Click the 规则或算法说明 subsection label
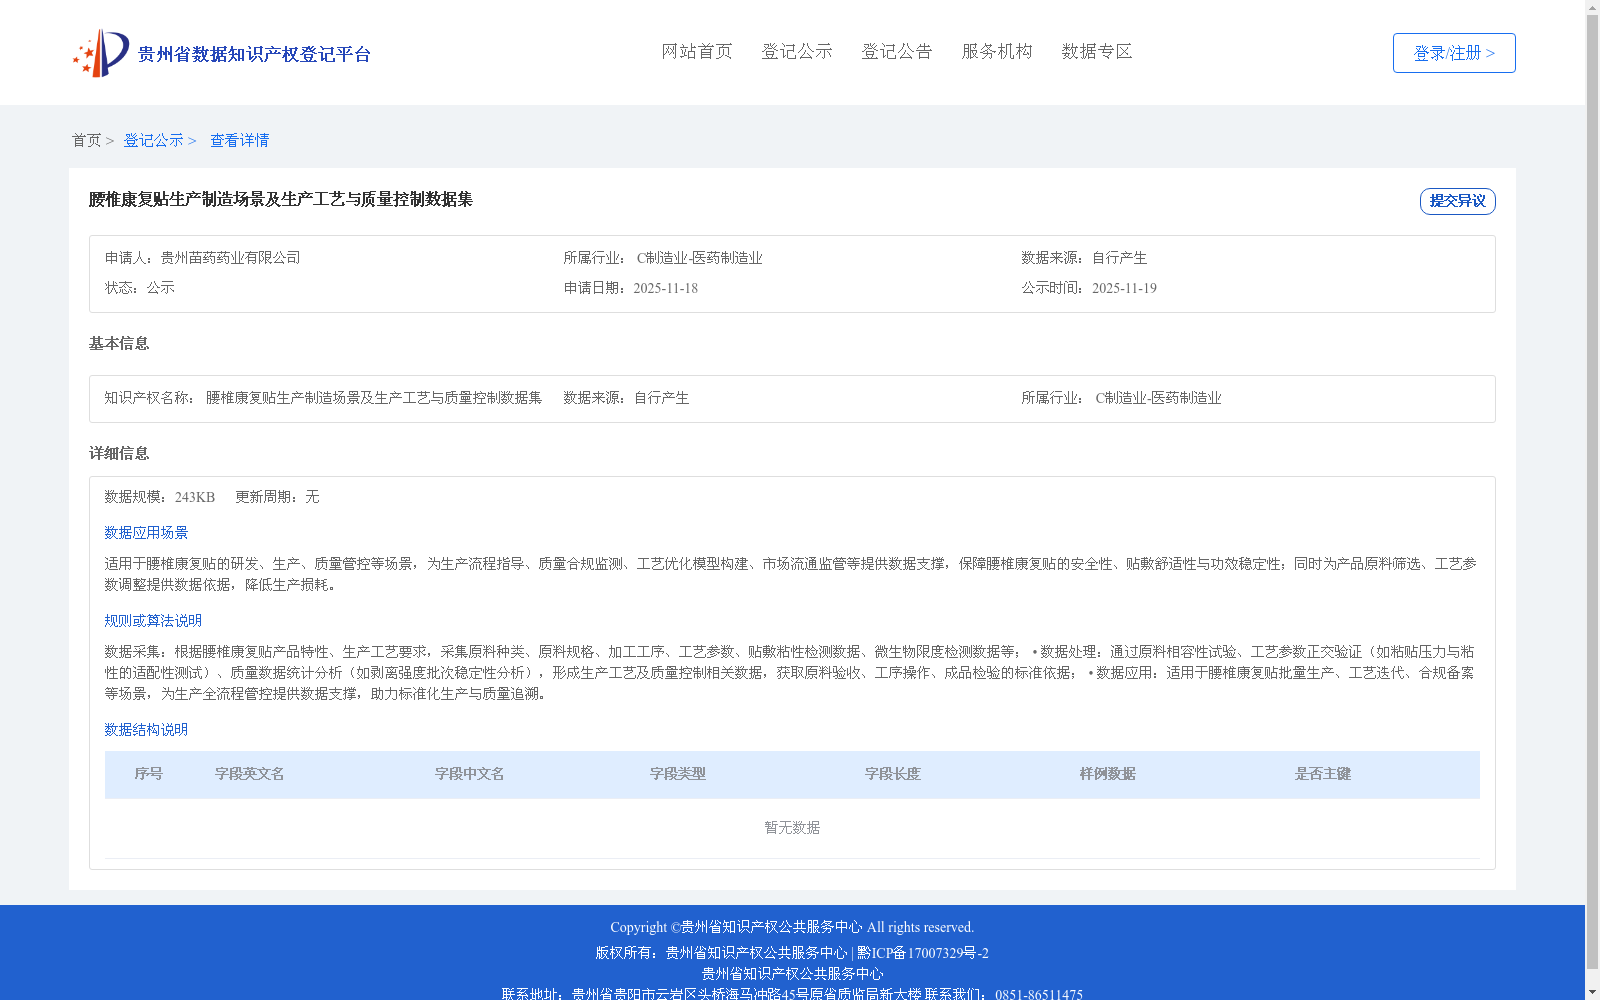The width and height of the screenshot is (1600, 1000). pos(153,621)
